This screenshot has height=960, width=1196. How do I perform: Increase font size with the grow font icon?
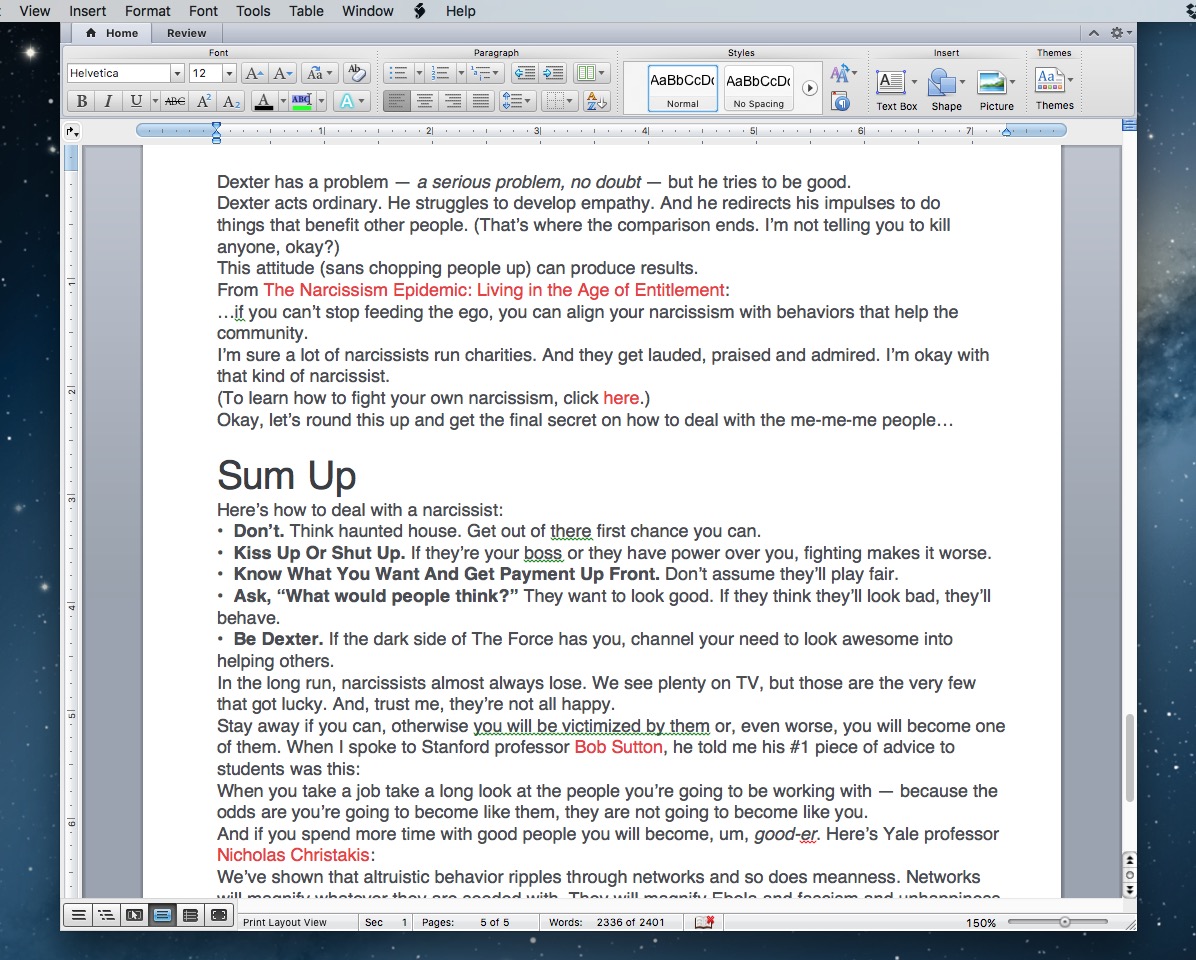click(253, 73)
